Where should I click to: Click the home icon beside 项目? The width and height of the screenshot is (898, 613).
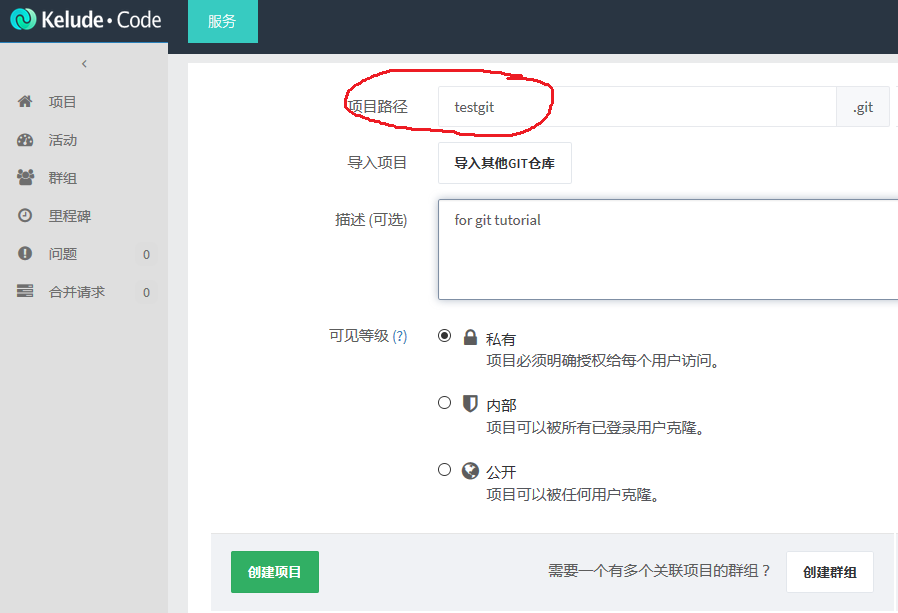(25, 101)
